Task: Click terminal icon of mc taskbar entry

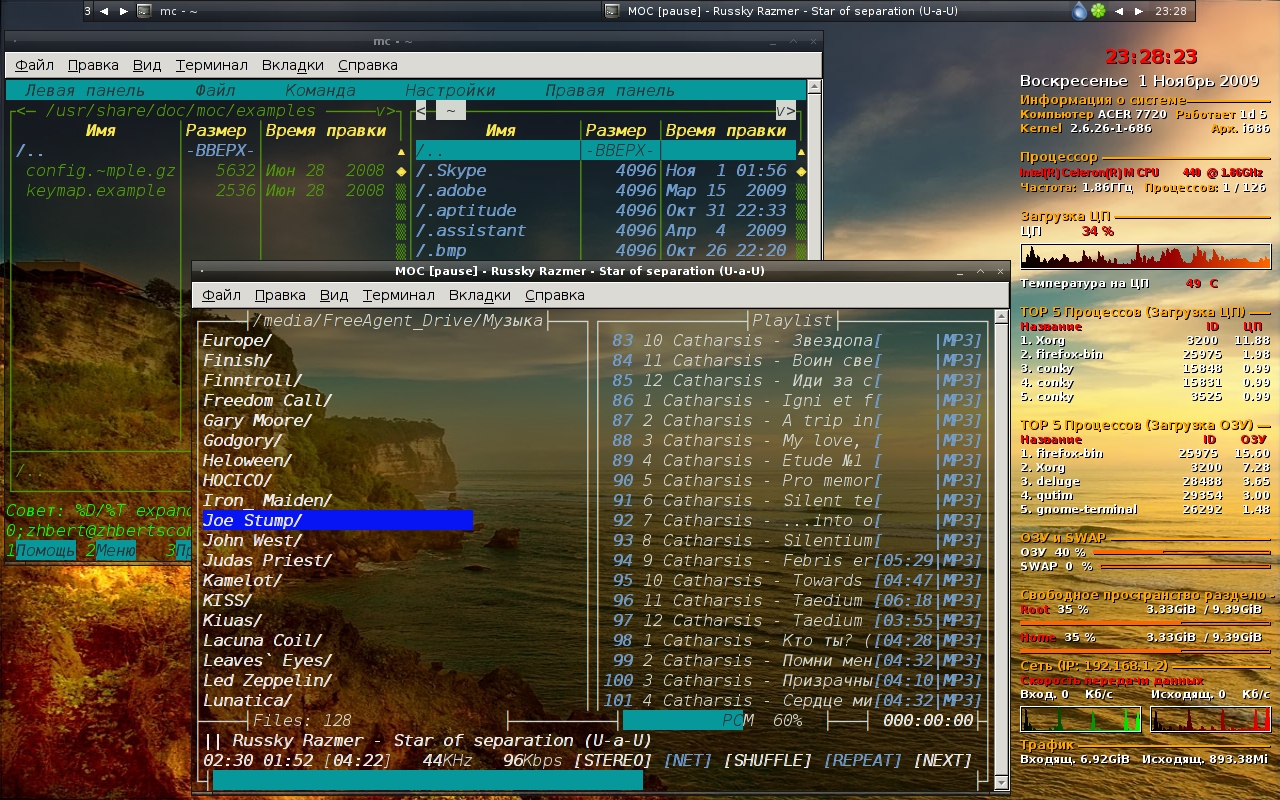Action: (x=144, y=11)
